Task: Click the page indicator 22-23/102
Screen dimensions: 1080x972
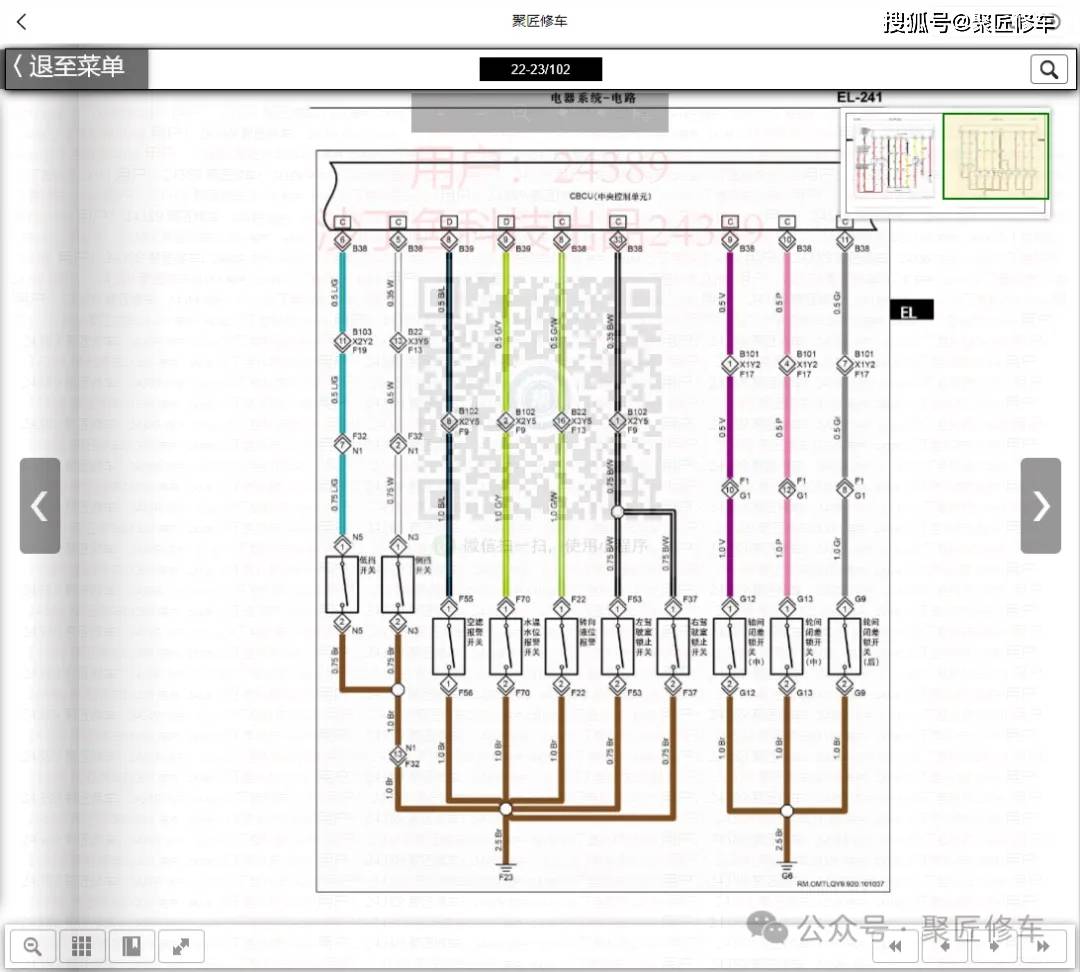Action: [x=541, y=69]
